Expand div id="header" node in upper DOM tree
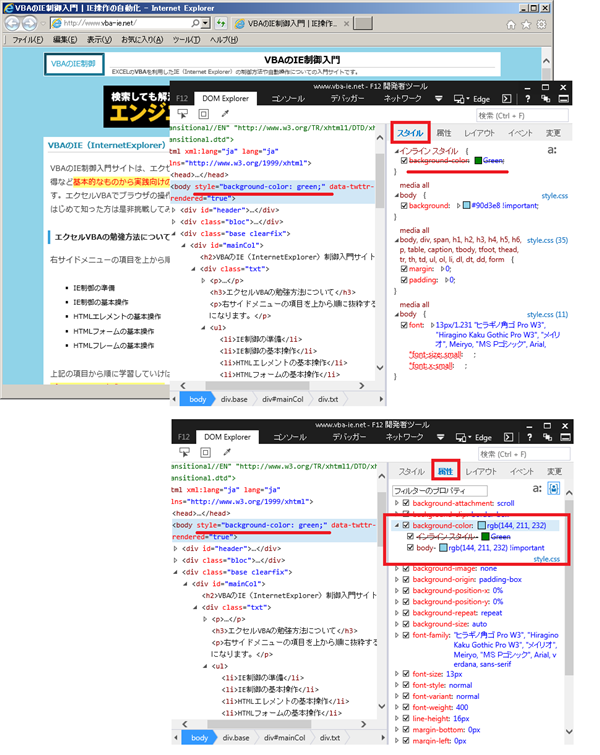 (x=174, y=210)
